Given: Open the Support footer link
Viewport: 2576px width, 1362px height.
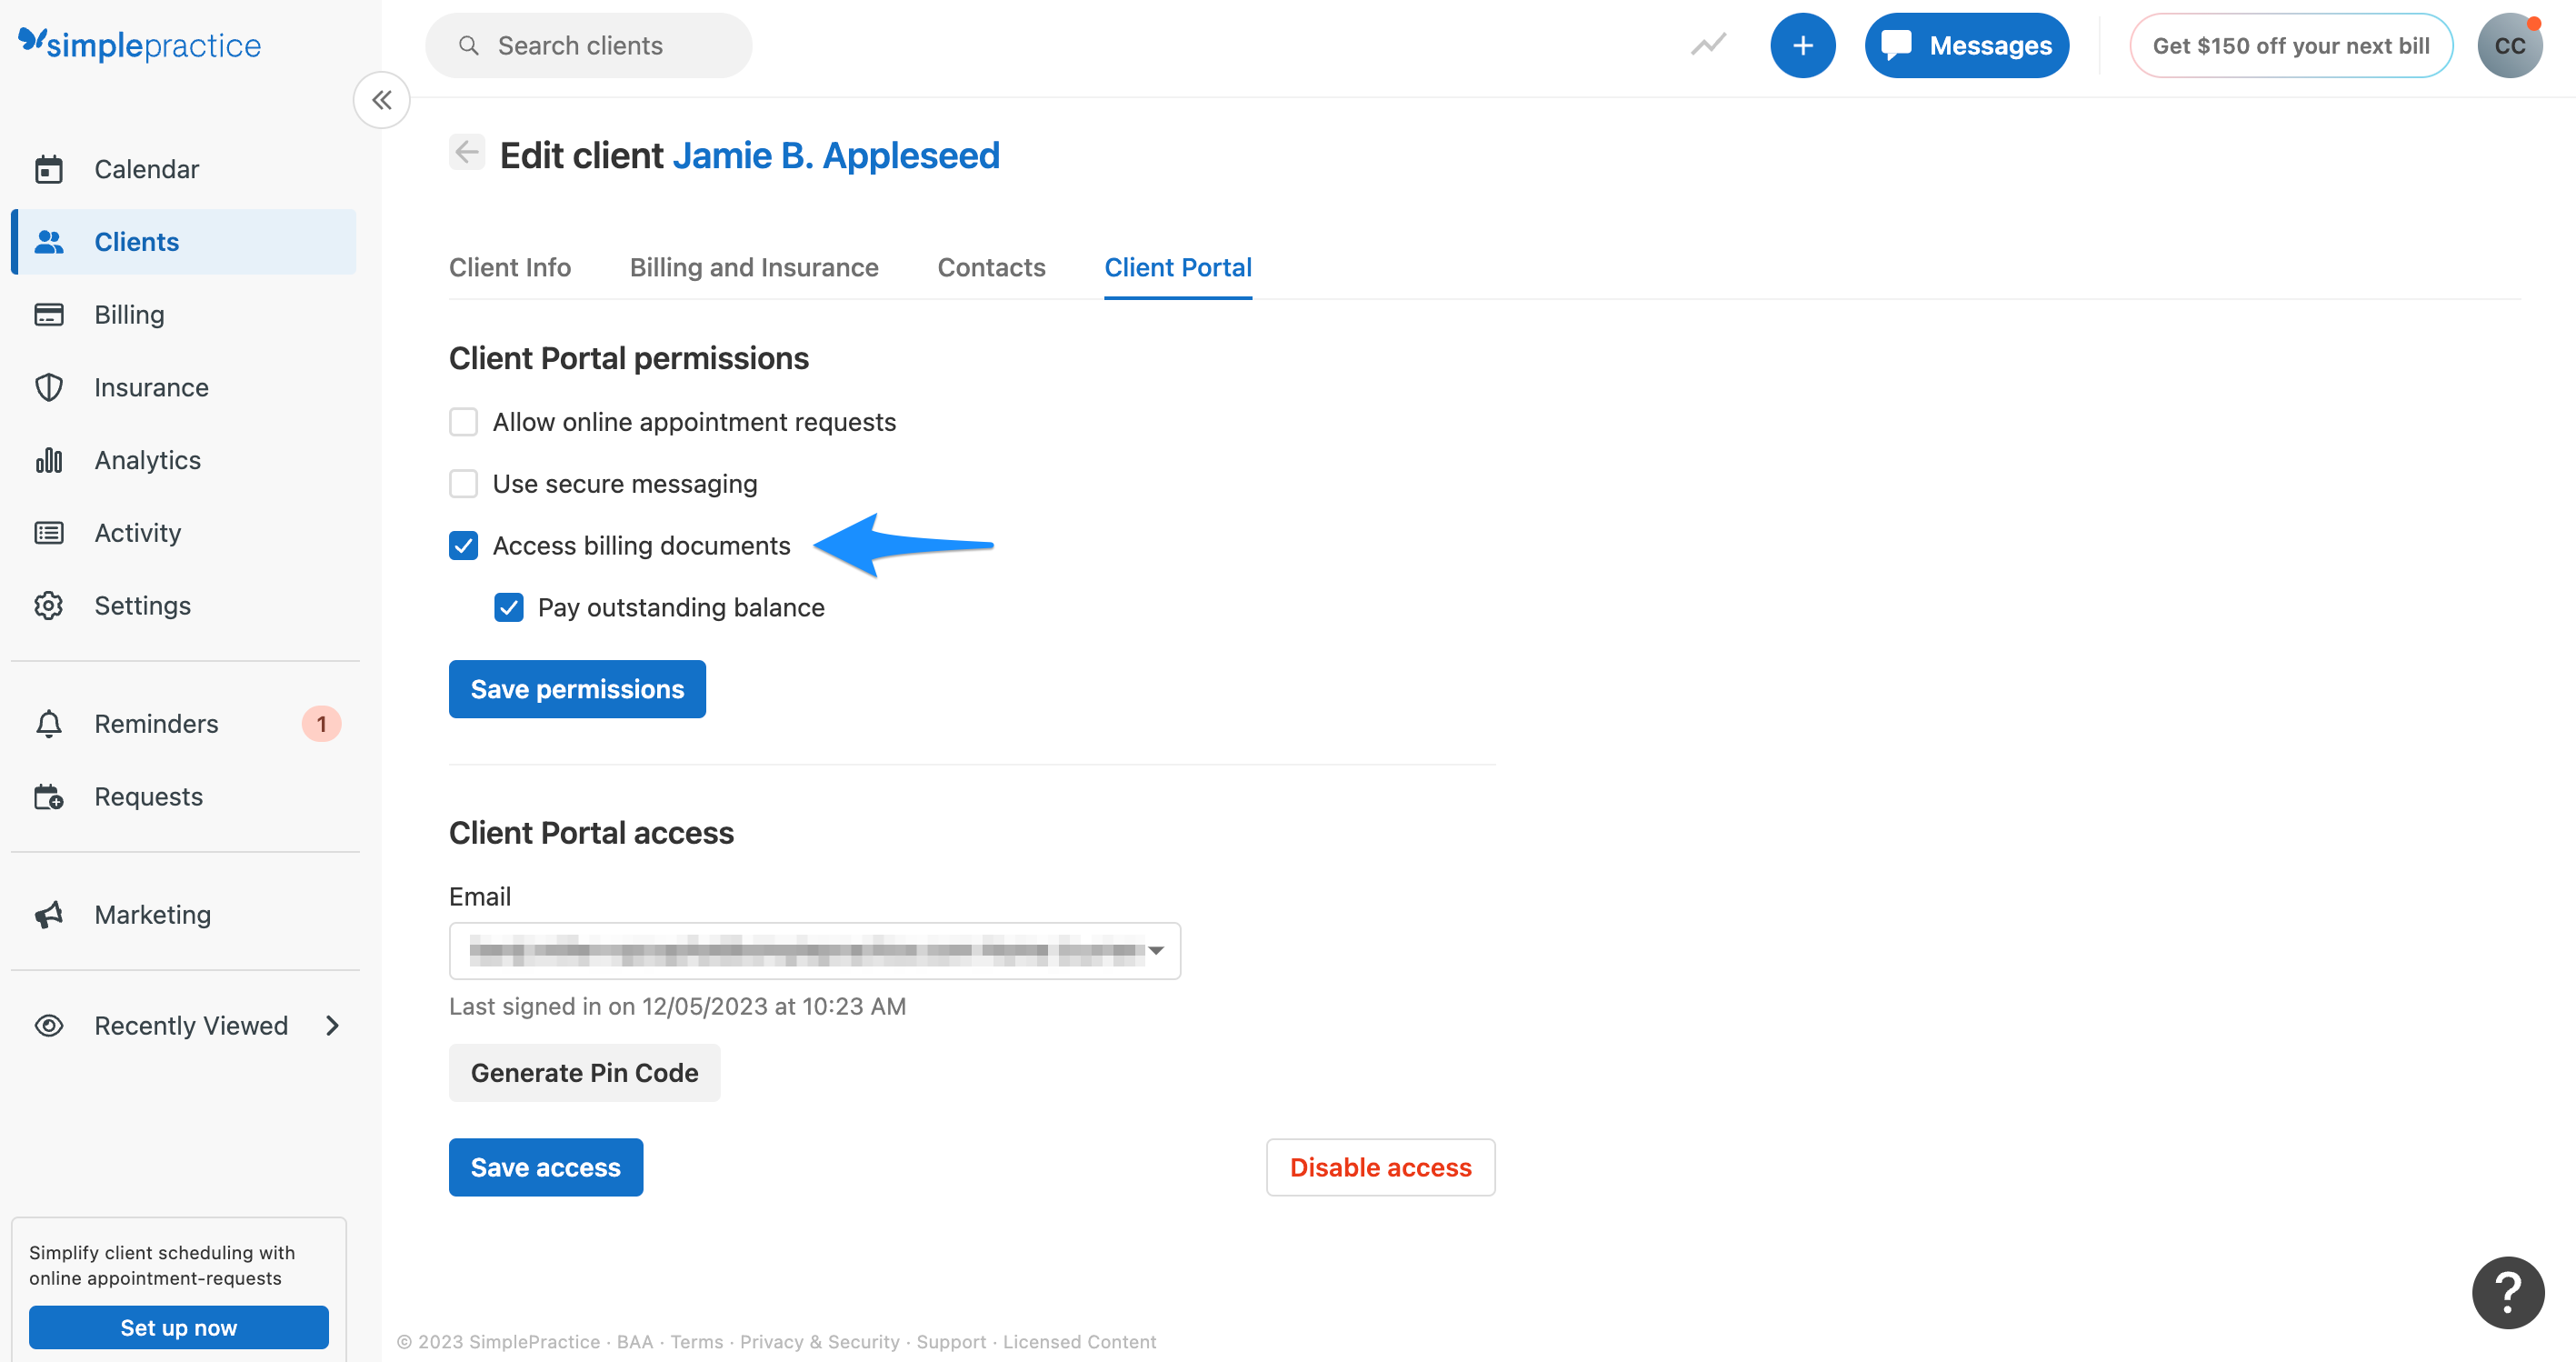Looking at the screenshot, I should click(x=951, y=1342).
